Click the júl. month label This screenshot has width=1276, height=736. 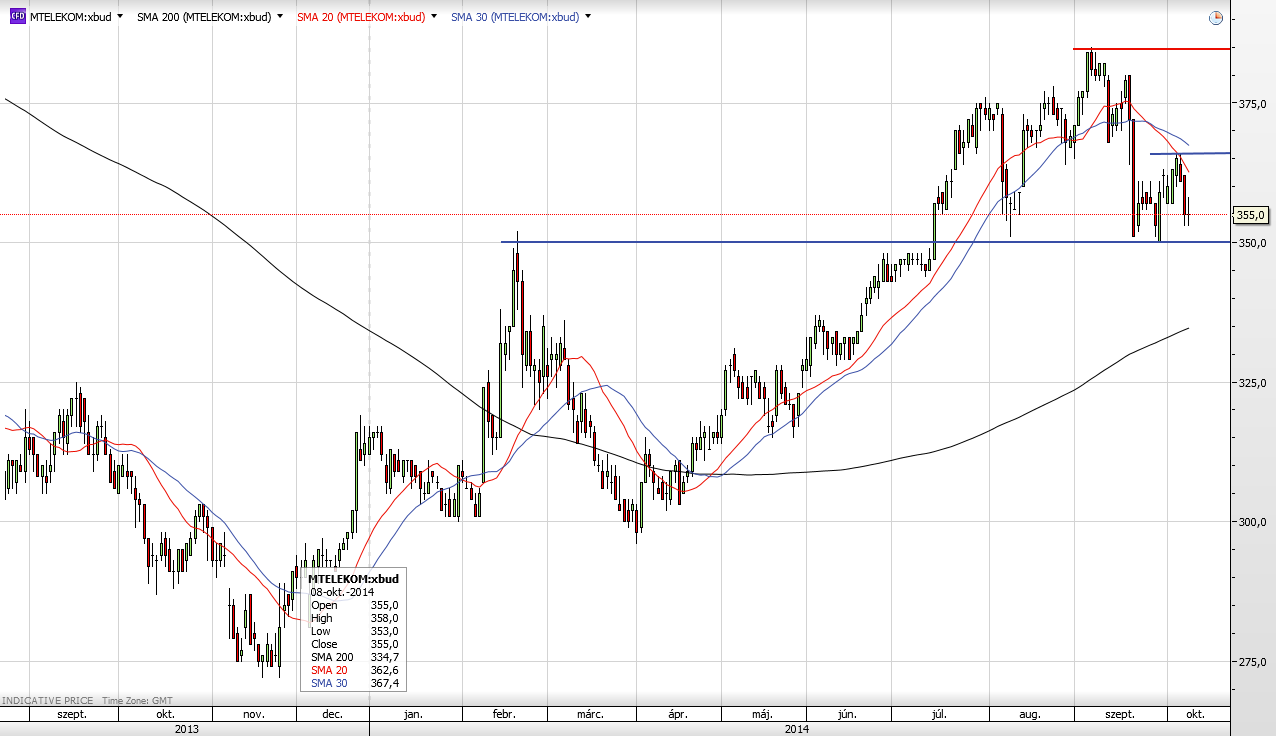click(x=939, y=715)
